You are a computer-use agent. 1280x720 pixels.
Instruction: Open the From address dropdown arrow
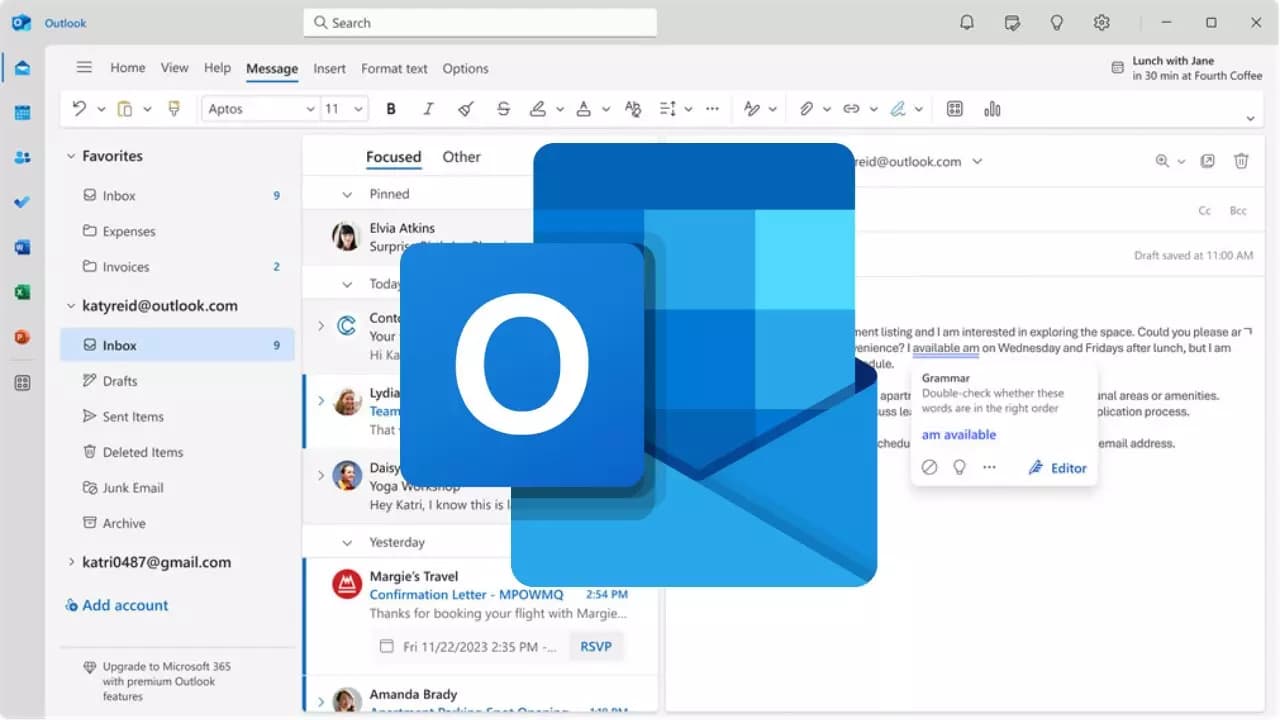[x=977, y=161]
